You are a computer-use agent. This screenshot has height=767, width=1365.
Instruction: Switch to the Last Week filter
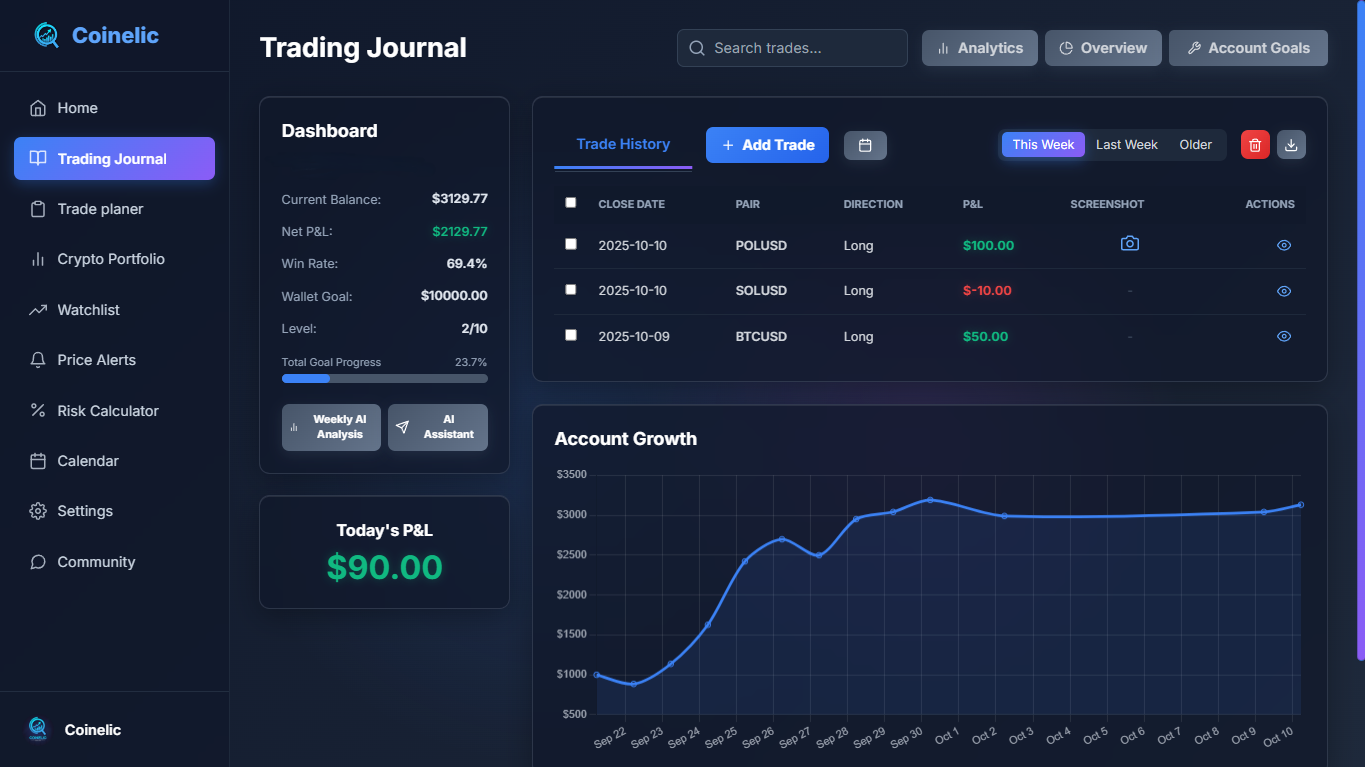1126,144
